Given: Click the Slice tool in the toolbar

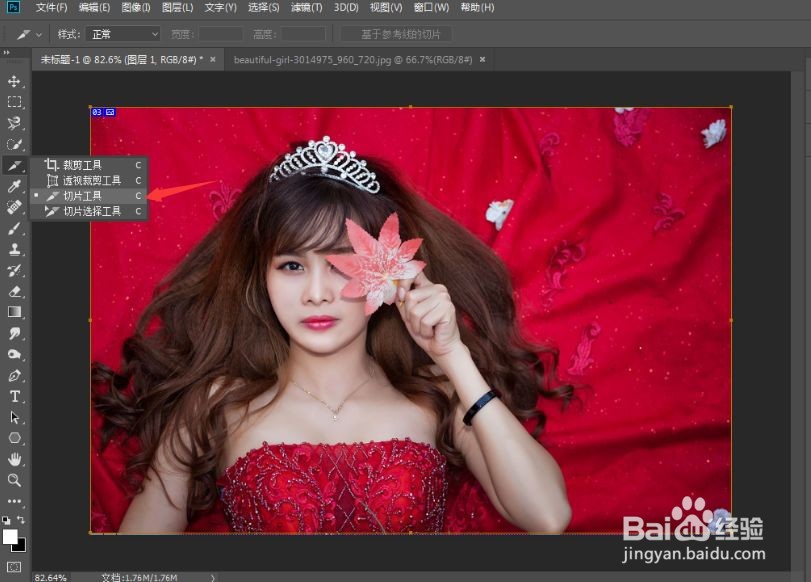Looking at the screenshot, I should (x=14, y=166).
